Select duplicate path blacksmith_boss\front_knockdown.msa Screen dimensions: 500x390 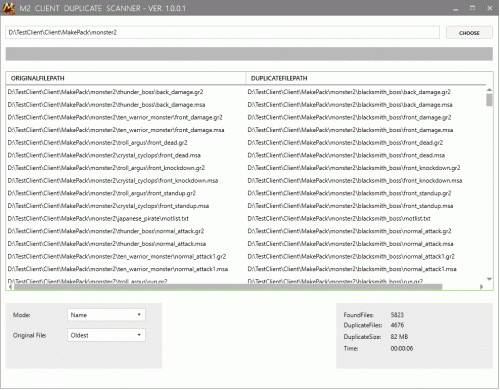pyautogui.click(x=355, y=181)
